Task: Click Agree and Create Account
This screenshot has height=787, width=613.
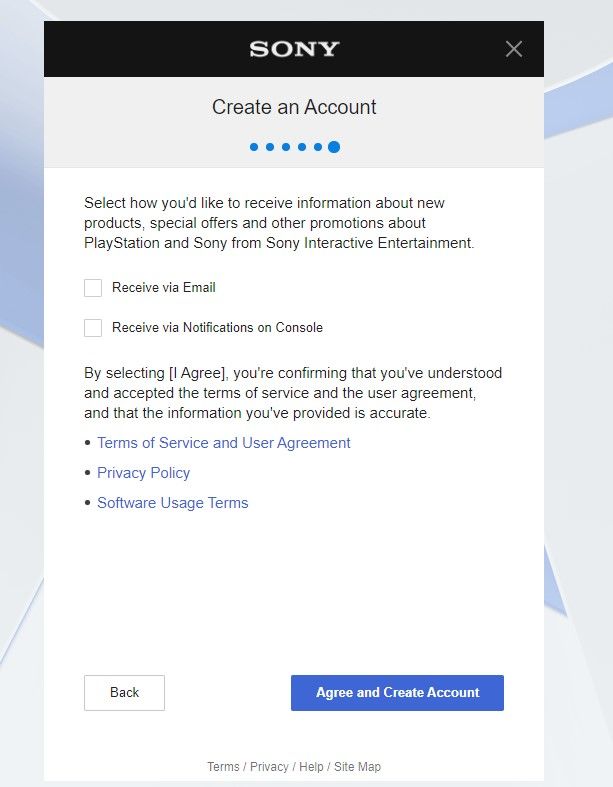Action: 397,693
